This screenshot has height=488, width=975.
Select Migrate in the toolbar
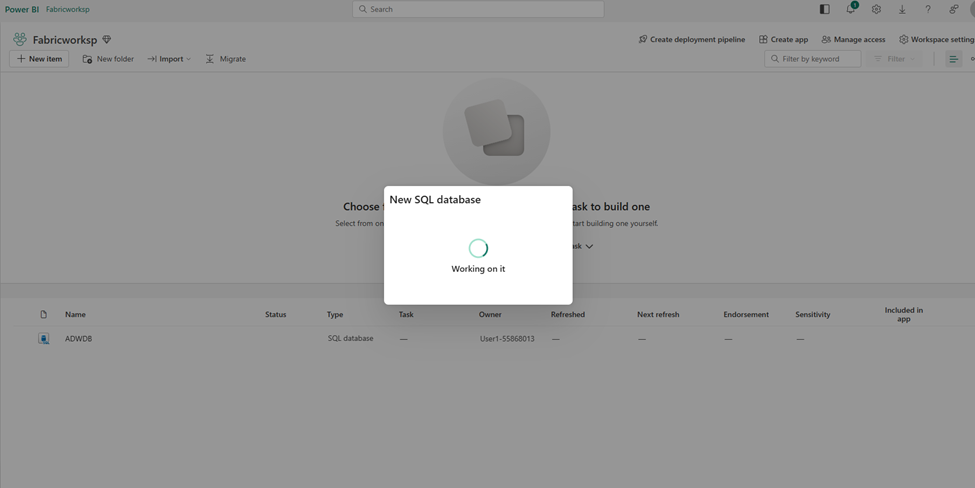coord(225,59)
